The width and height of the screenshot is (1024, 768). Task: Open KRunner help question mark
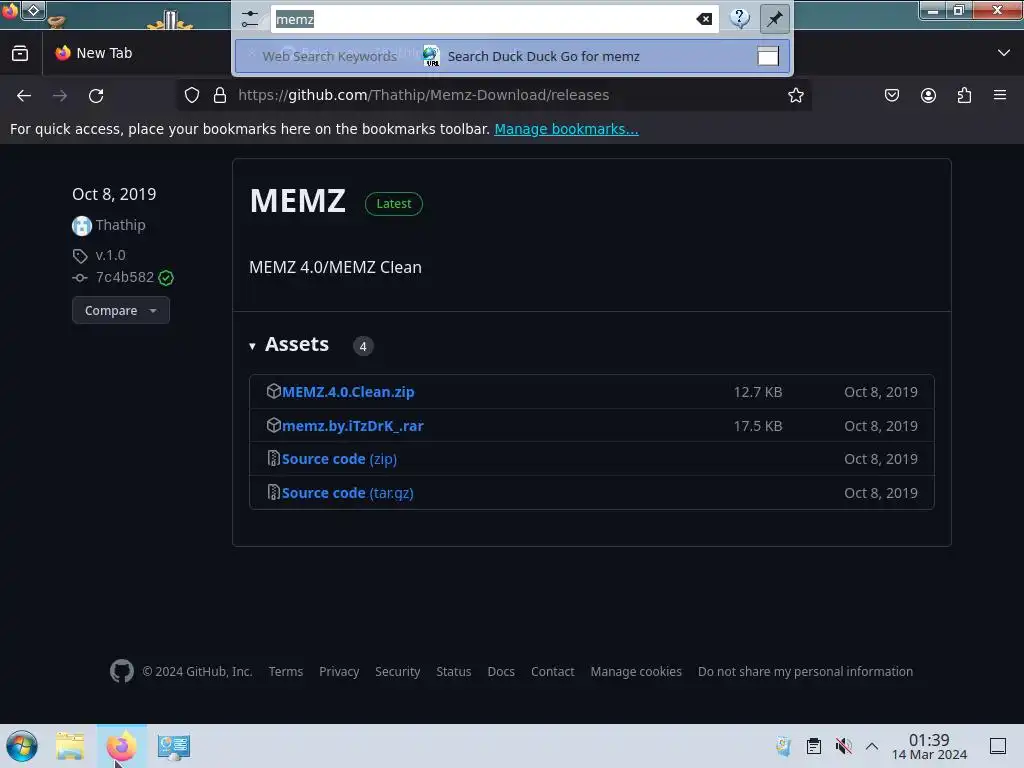739,18
